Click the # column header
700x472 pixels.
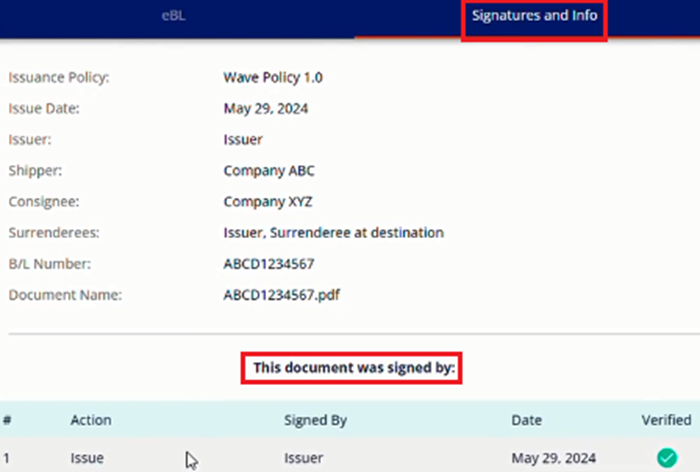[x=7, y=420]
